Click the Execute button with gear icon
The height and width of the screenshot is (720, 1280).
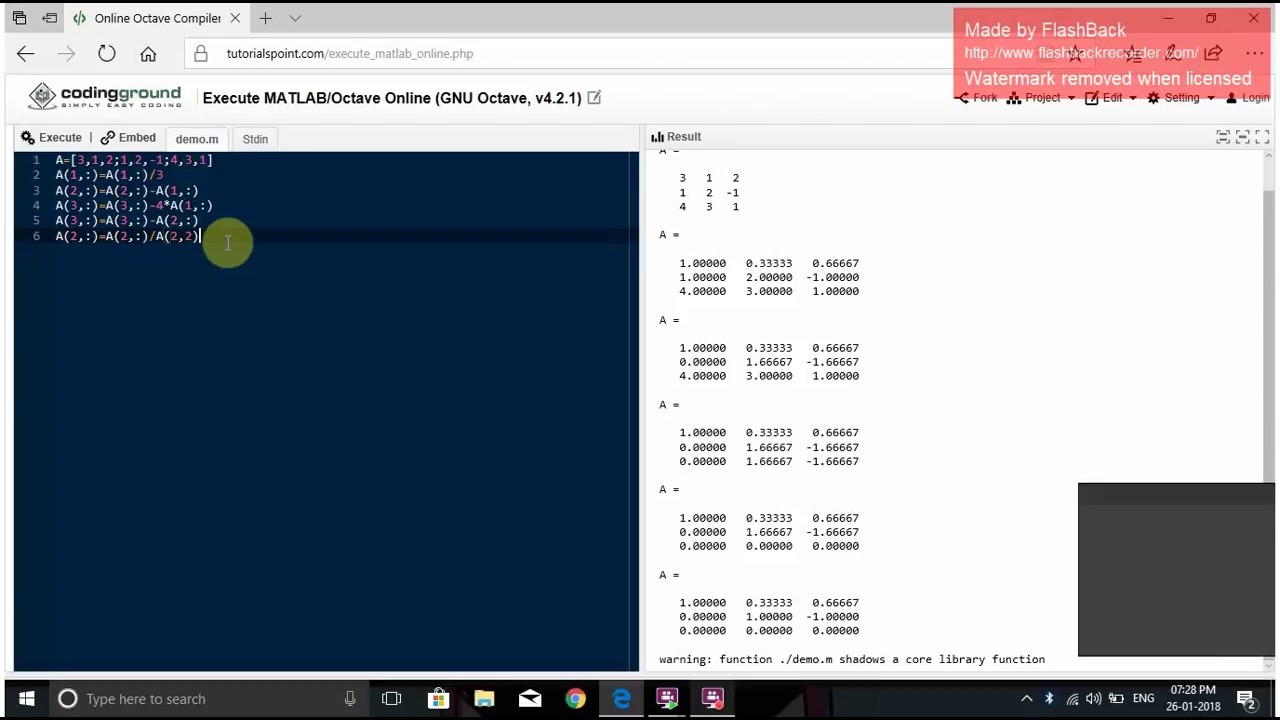[x=52, y=138]
